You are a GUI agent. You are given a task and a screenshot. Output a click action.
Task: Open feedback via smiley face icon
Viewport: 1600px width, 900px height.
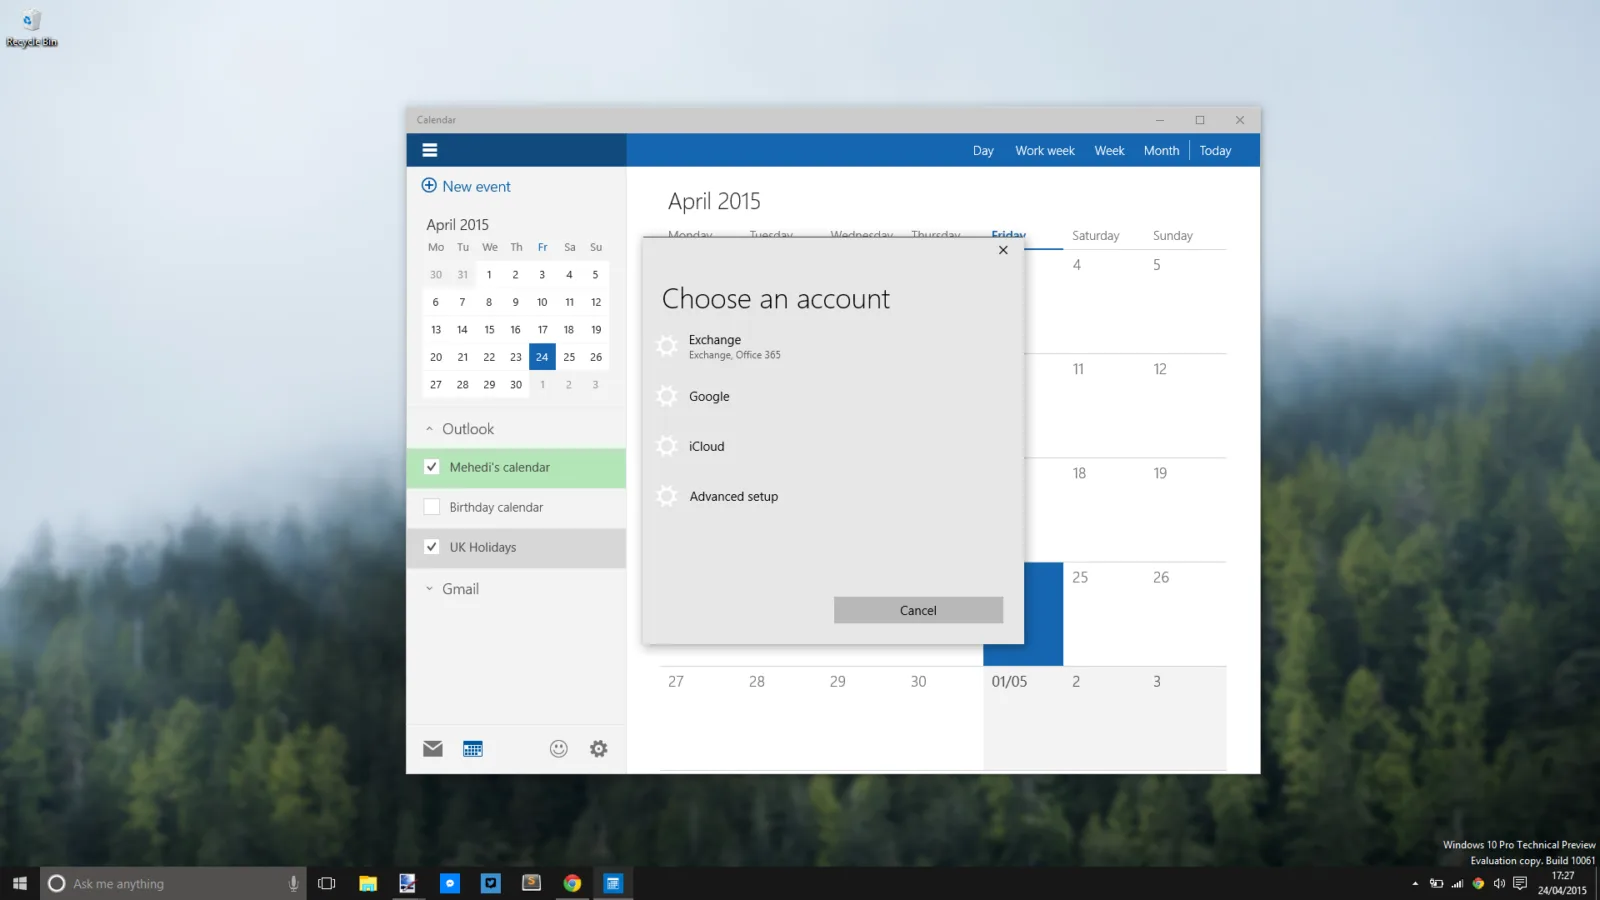pos(559,749)
